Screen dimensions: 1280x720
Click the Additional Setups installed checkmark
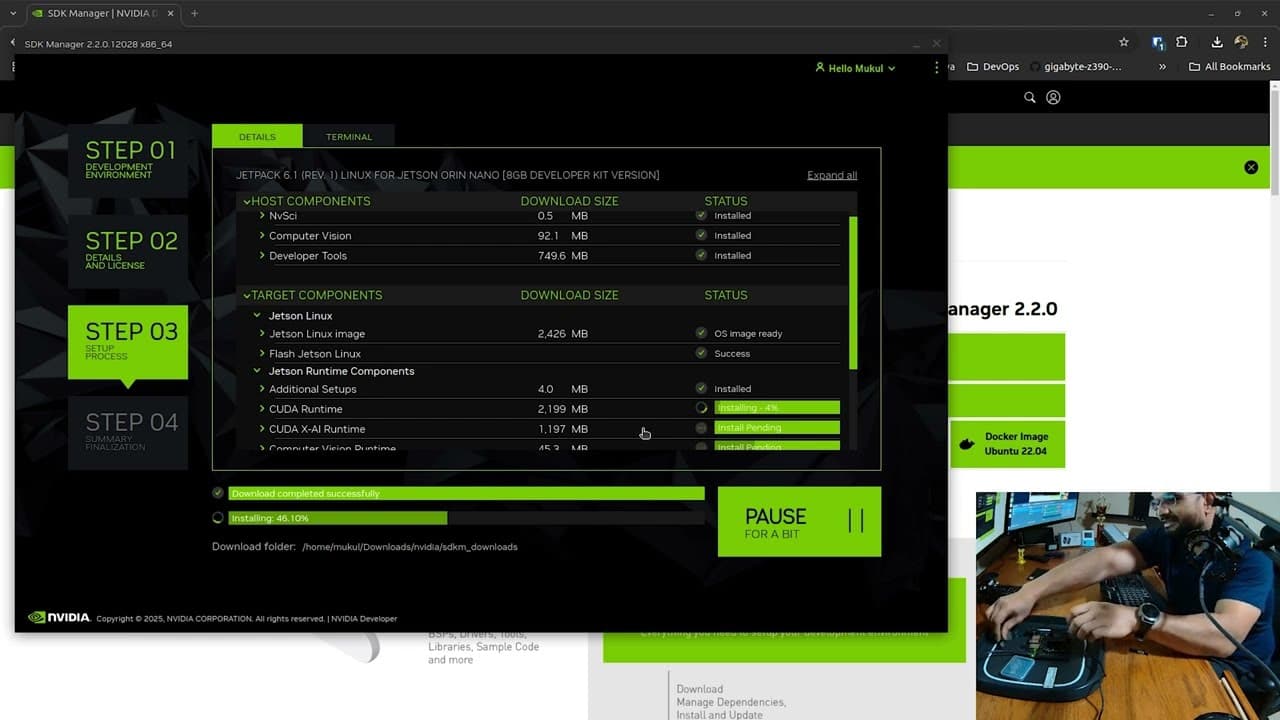coord(701,388)
